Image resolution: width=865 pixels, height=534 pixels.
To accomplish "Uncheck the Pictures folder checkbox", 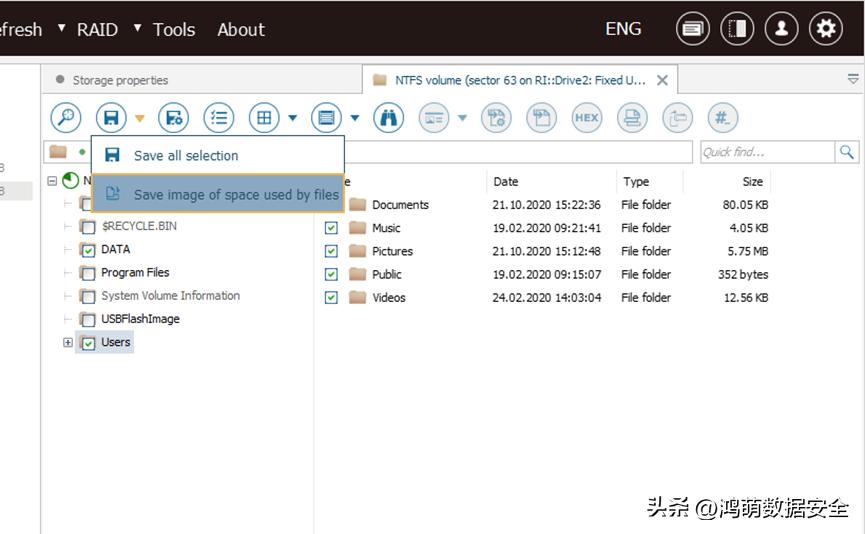I will 331,251.
